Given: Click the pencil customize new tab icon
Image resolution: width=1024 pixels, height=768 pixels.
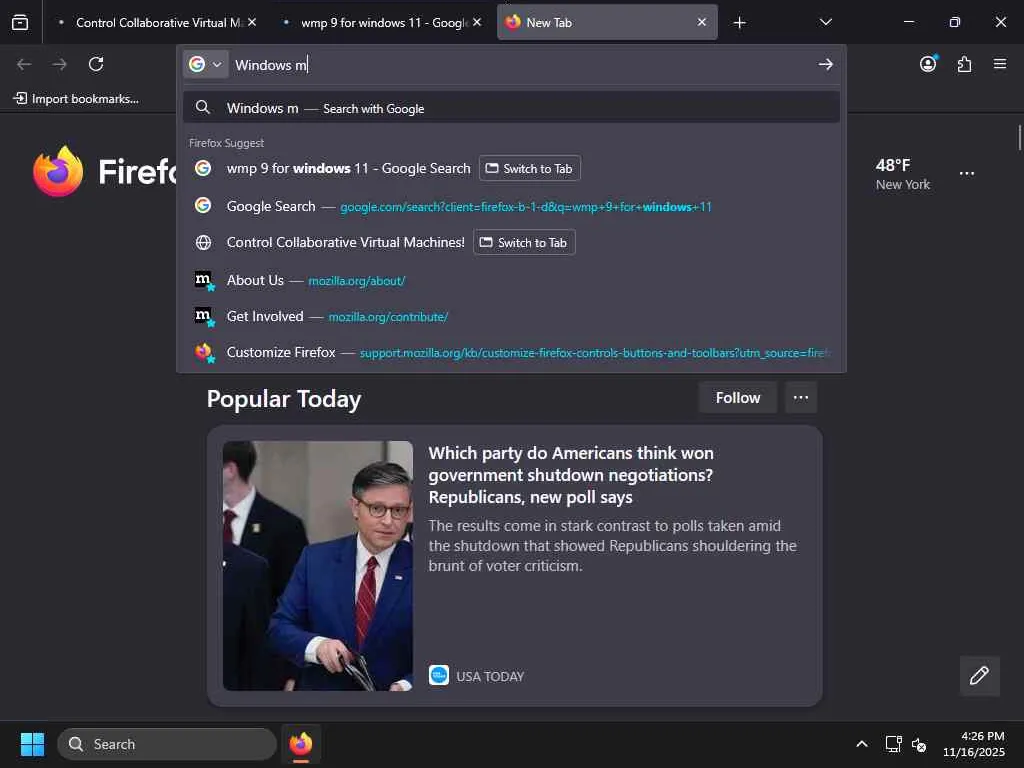Looking at the screenshot, I should (x=979, y=675).
